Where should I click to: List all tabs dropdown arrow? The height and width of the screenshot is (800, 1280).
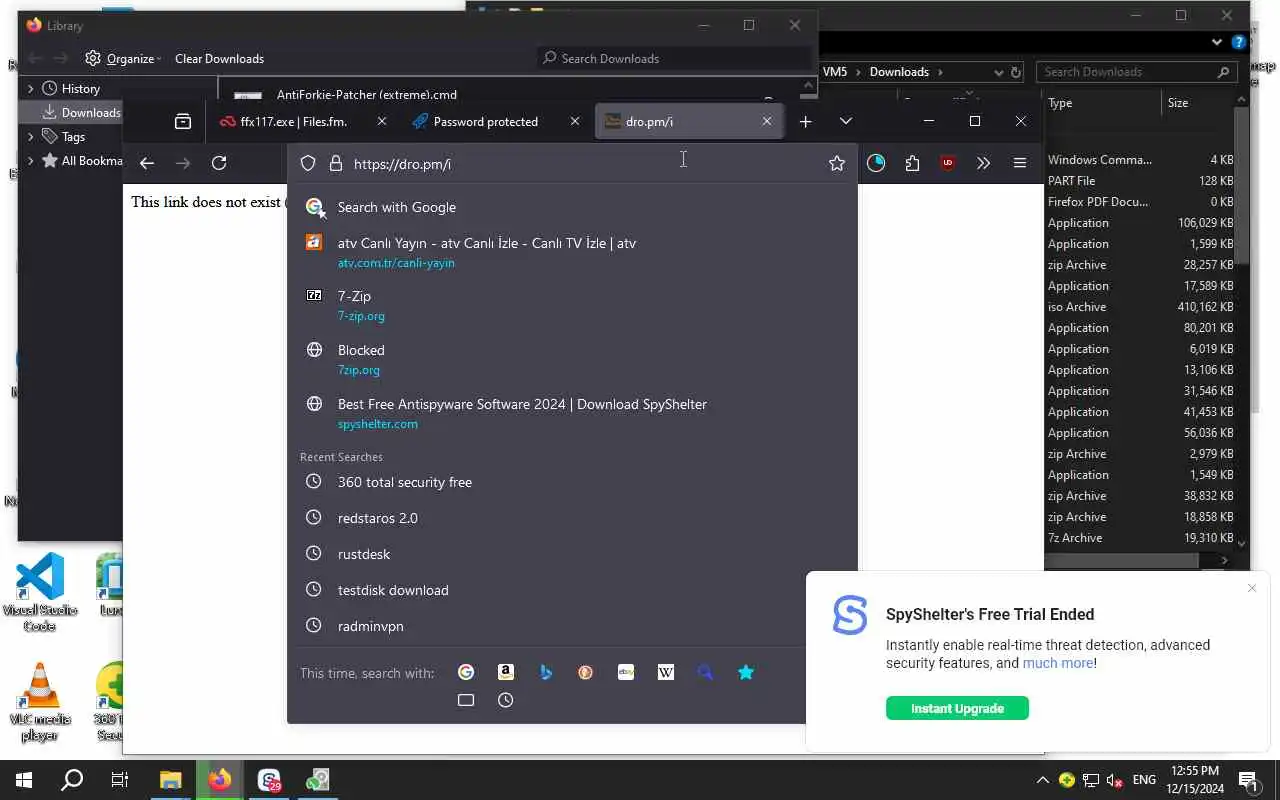pyautogui.click(x=846, y=121)
